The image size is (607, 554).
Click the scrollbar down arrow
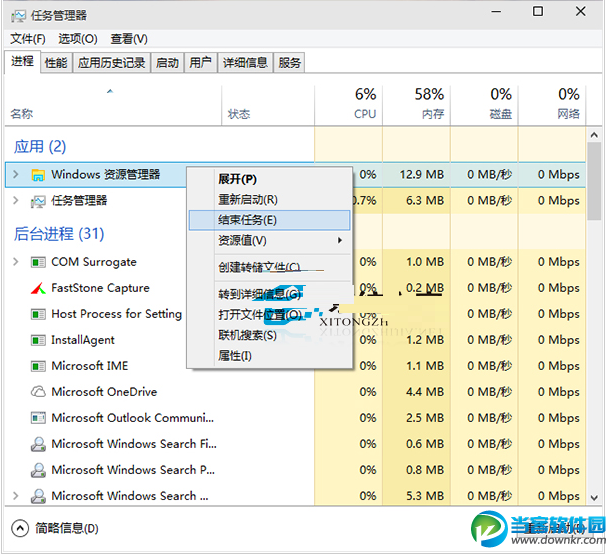click(x=594, y=497)
